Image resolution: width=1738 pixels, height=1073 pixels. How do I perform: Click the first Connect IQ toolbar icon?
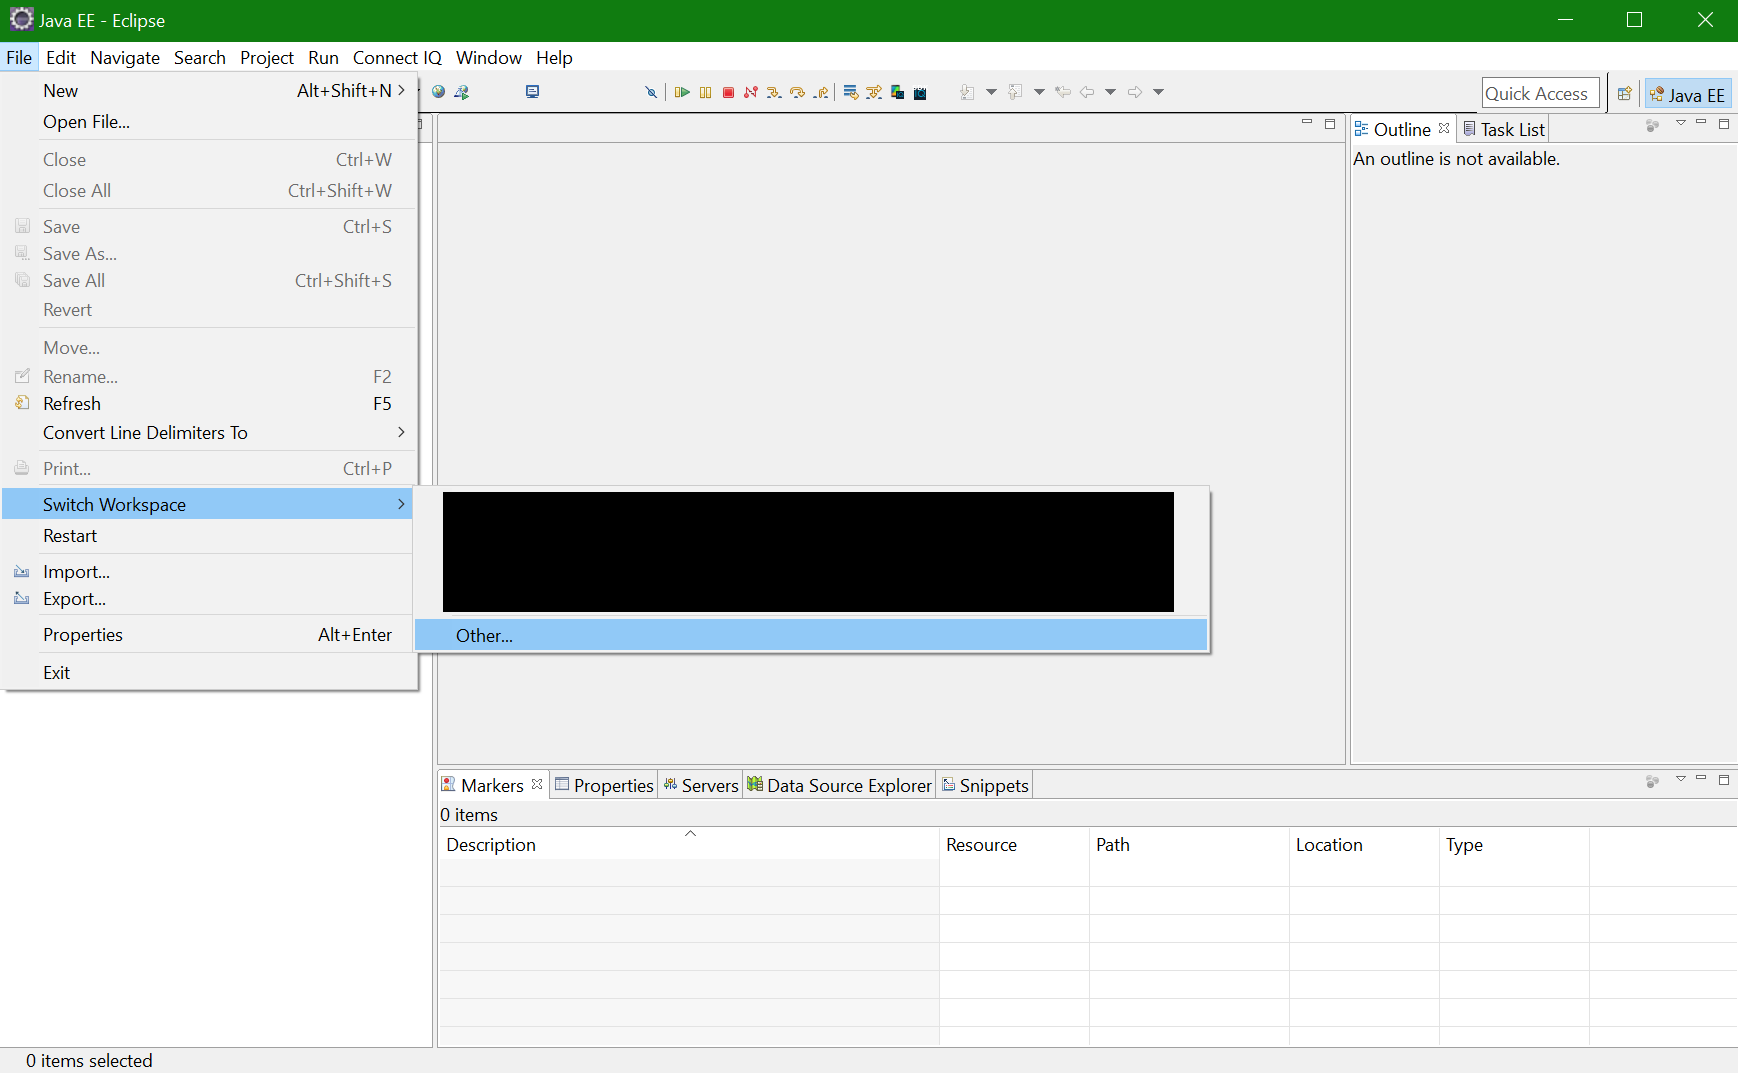pos(898,92)
